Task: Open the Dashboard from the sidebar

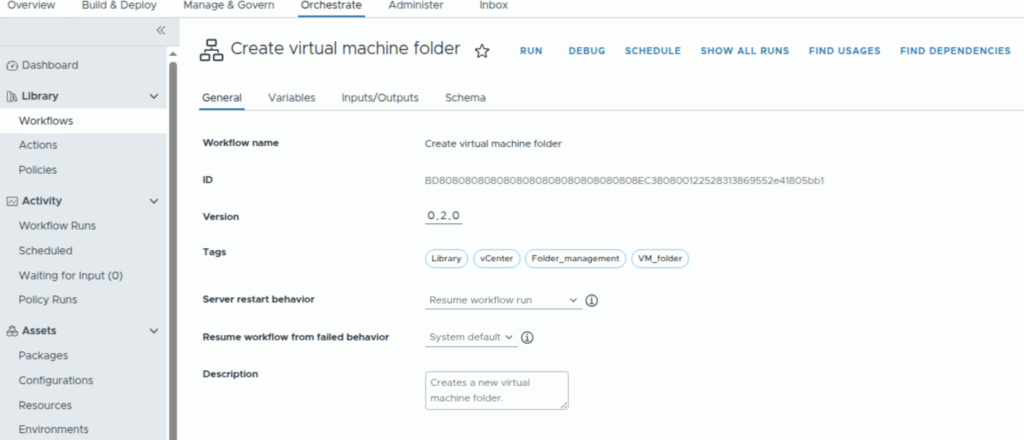Action: point(49,66)
